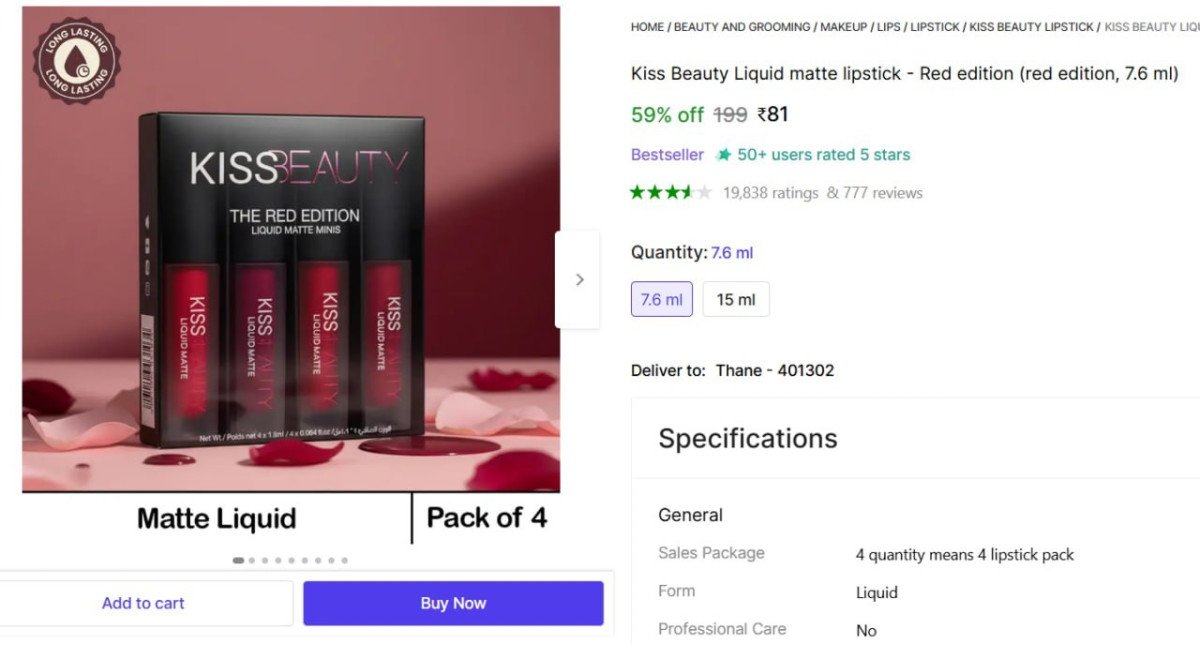Click the Long Lasting badge icon

[77, 61]
